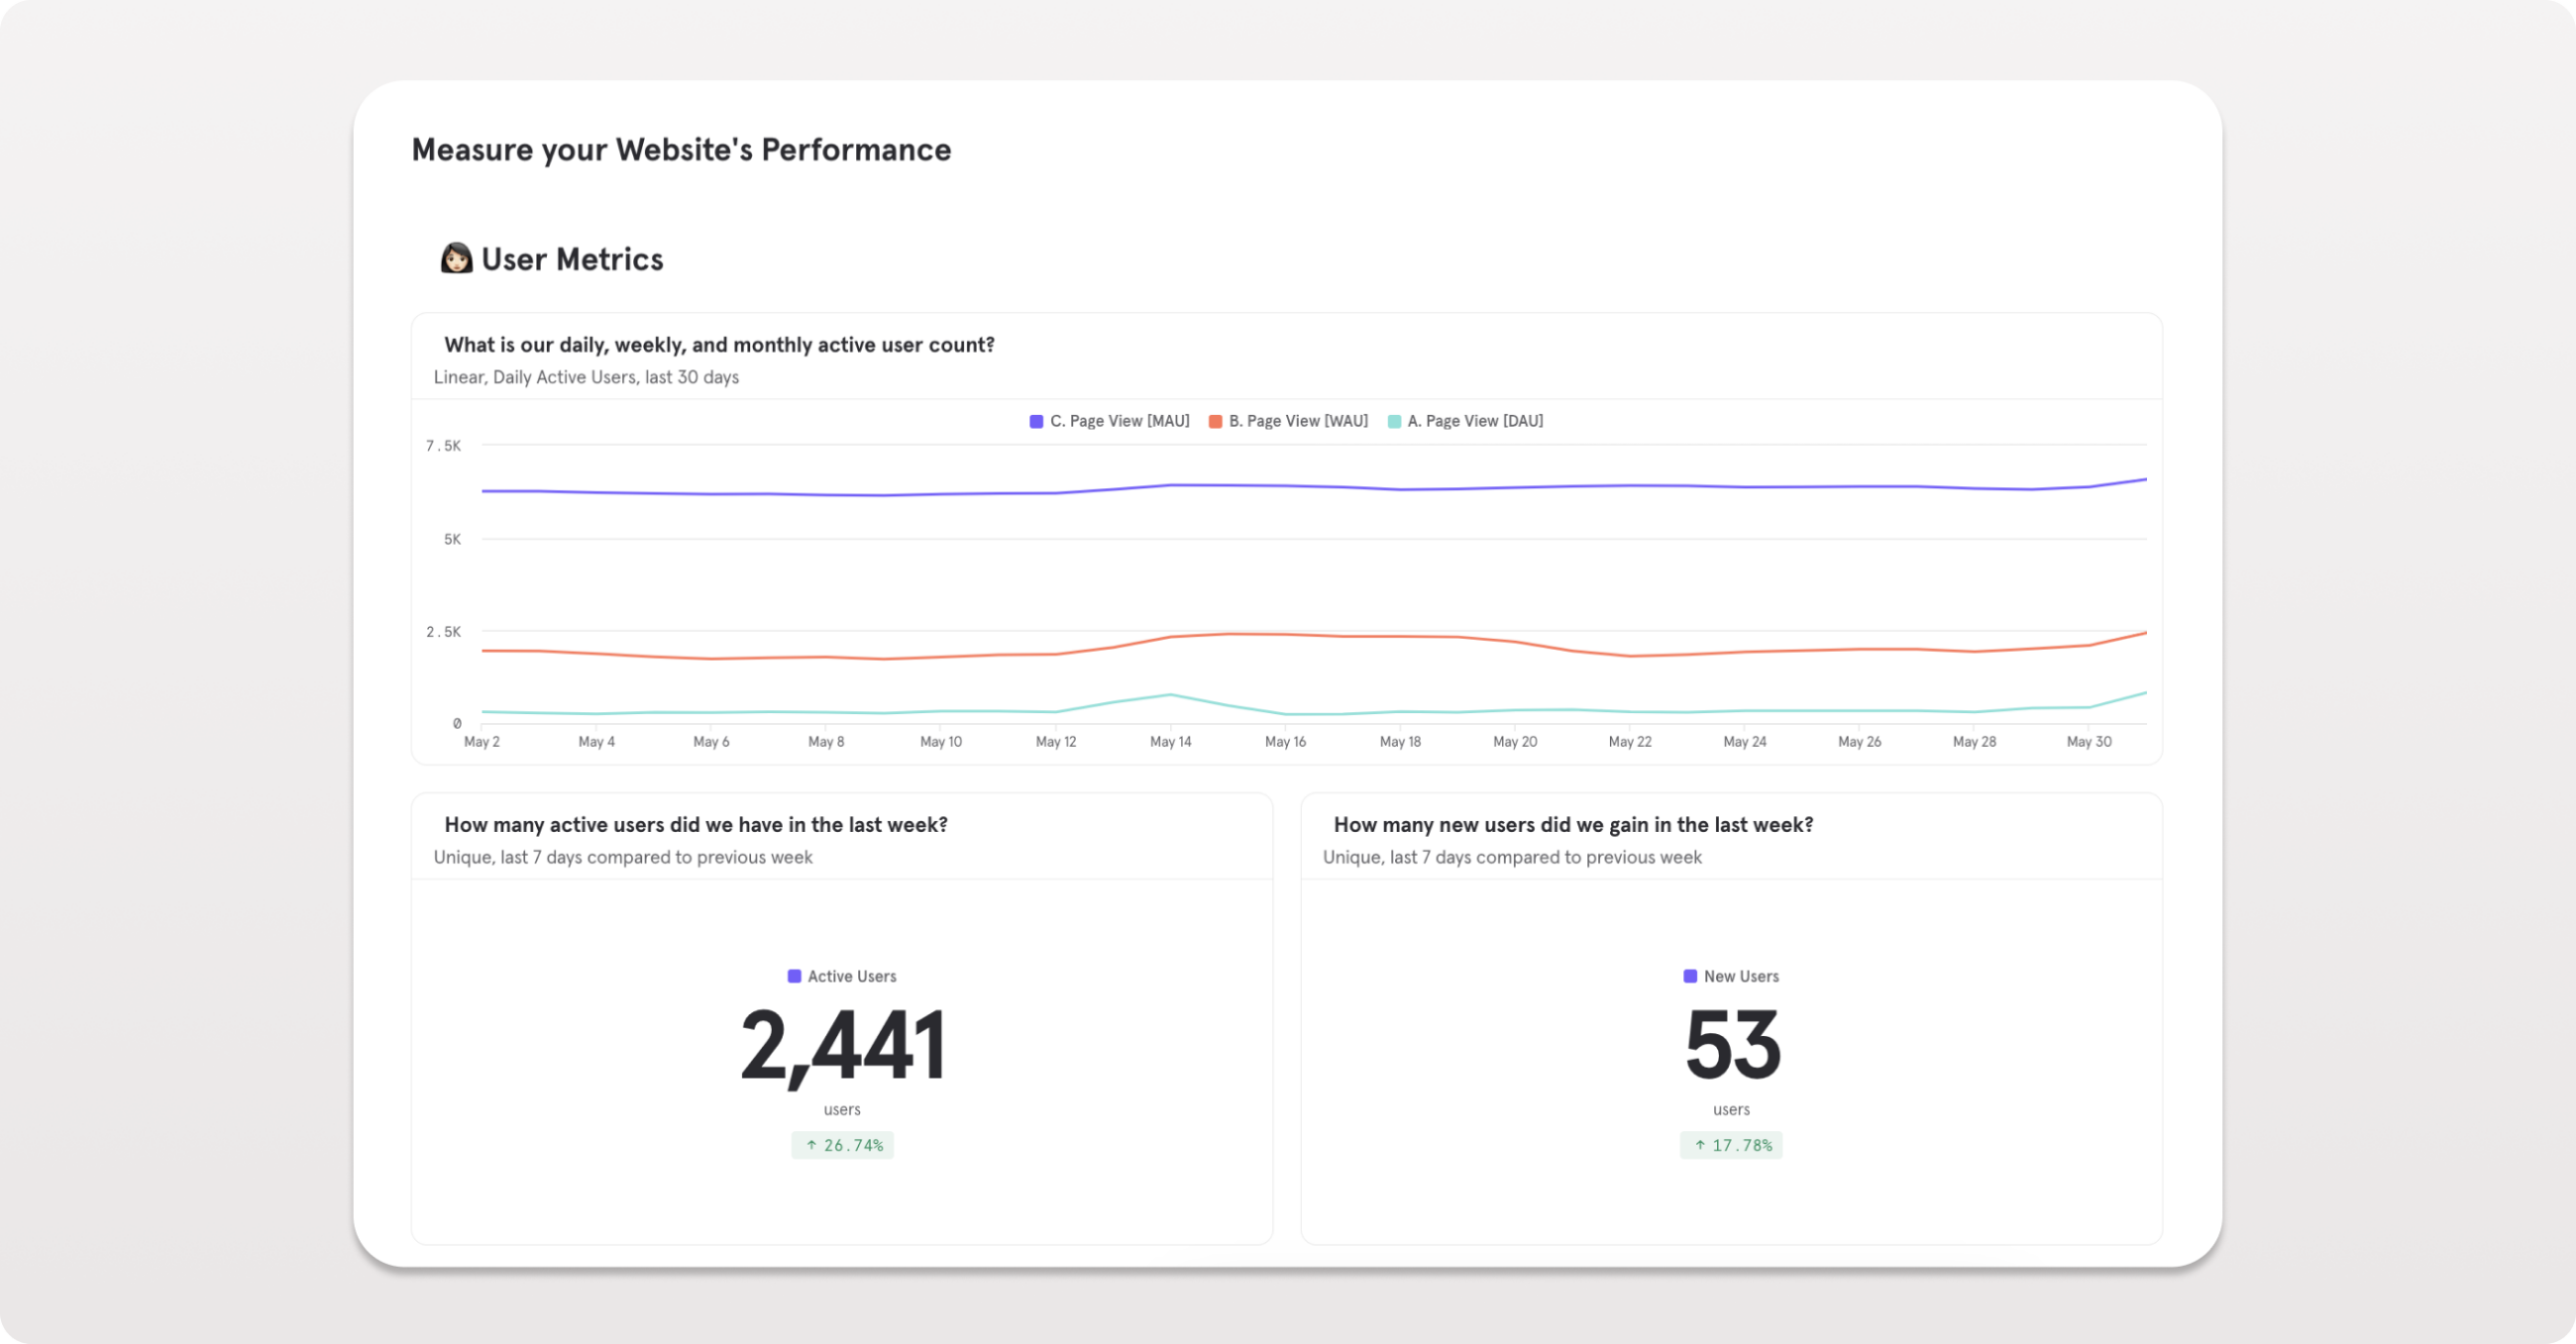Expand the active users last week card
Viewport: 2576px width, 1344px height.
(695, 825)
